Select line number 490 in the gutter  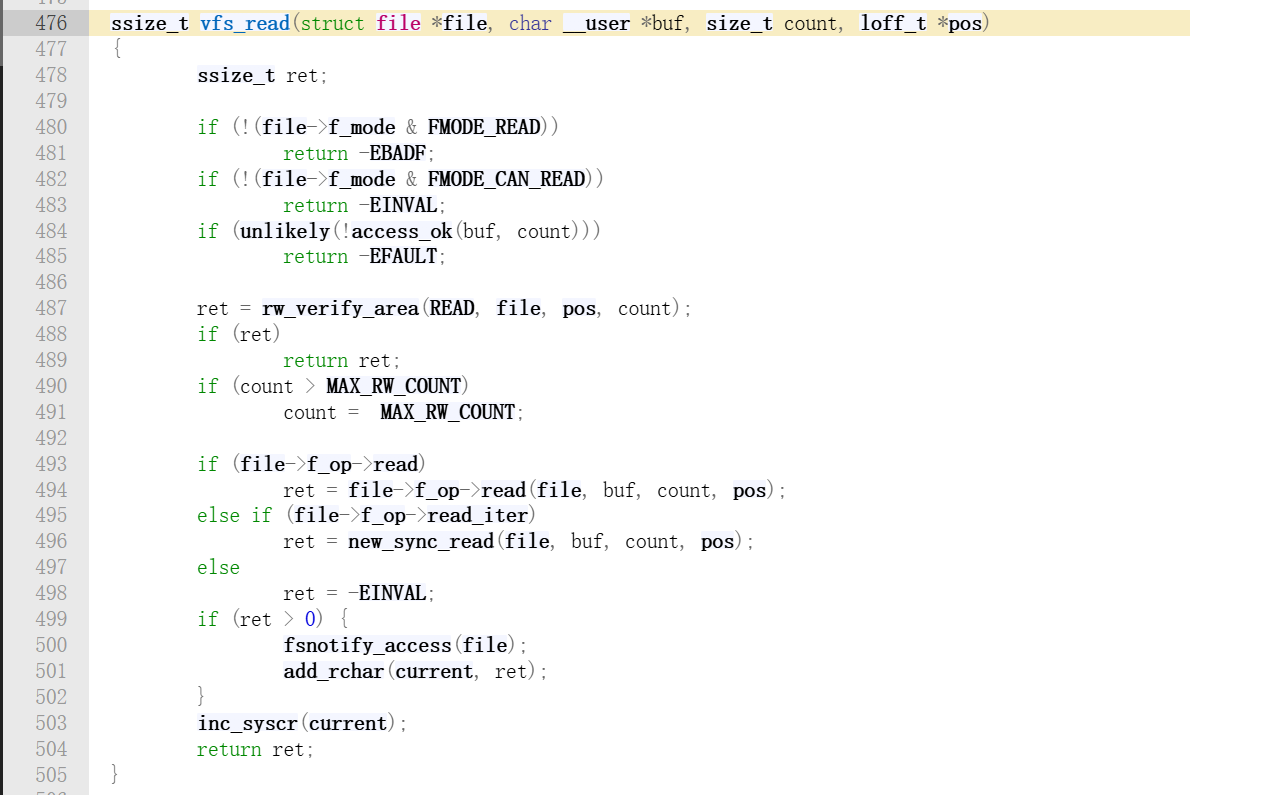click(x=51, y=387)
